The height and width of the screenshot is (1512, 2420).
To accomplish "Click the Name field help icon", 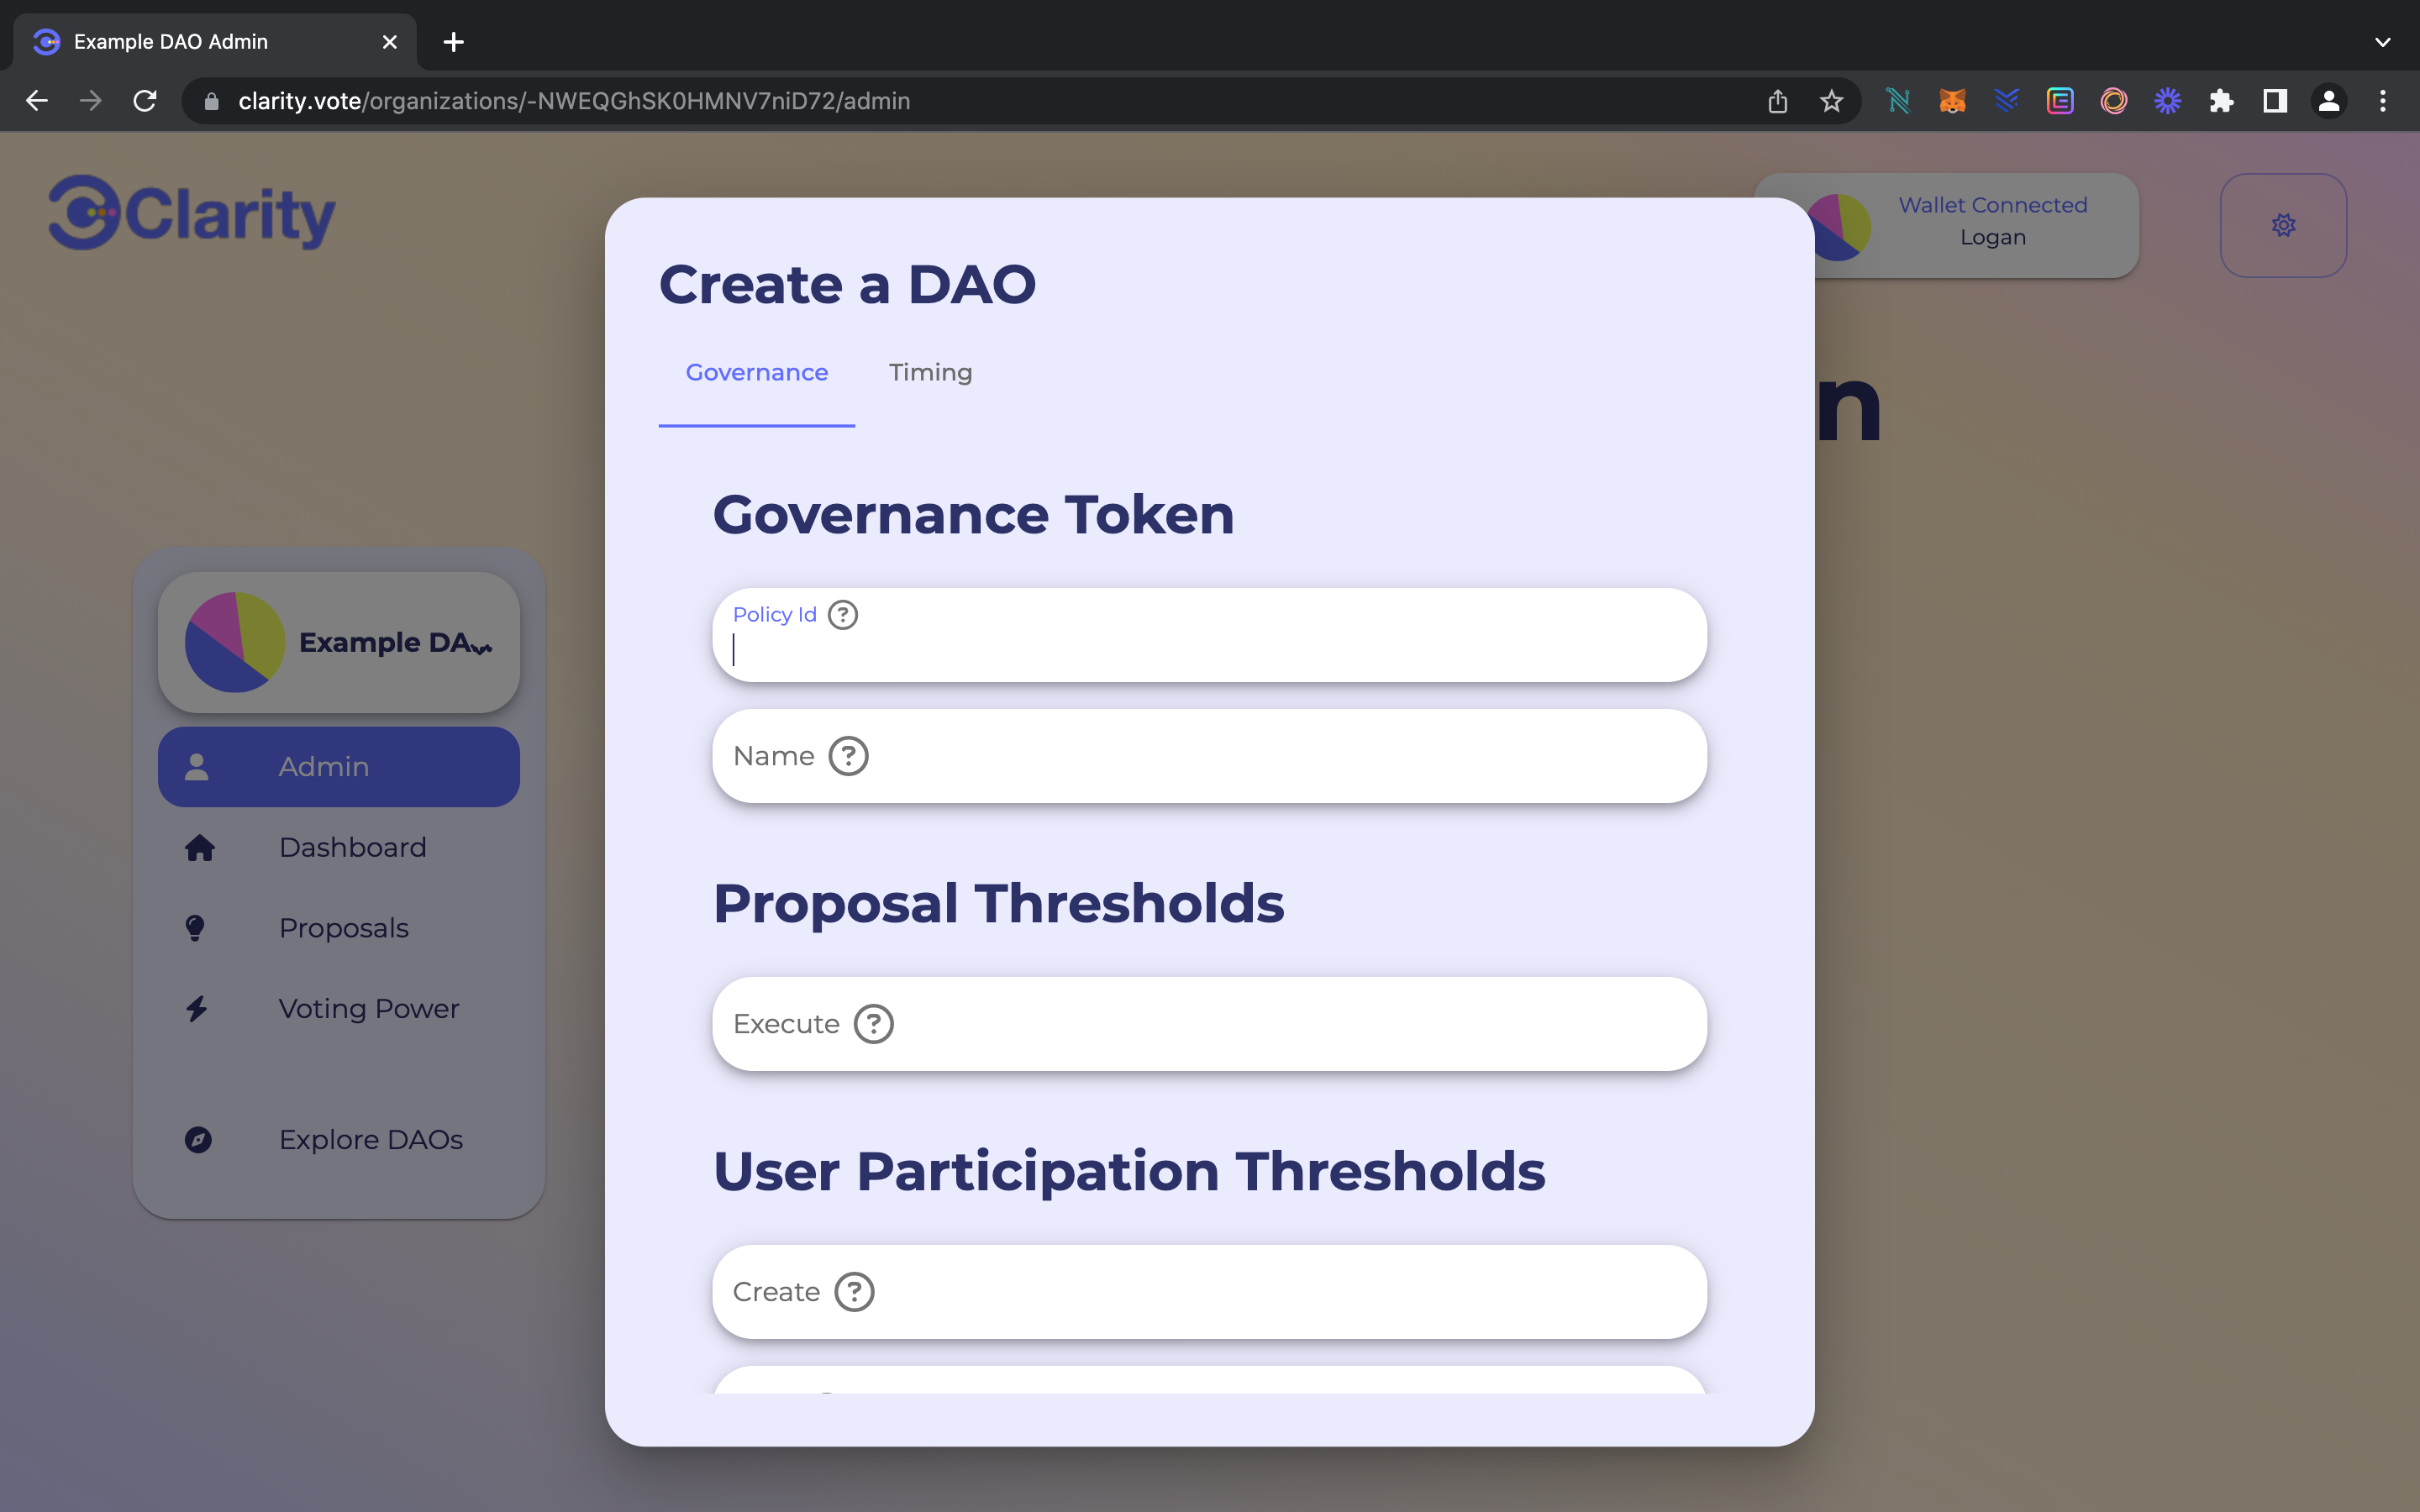I will click(x=848, y=756).
